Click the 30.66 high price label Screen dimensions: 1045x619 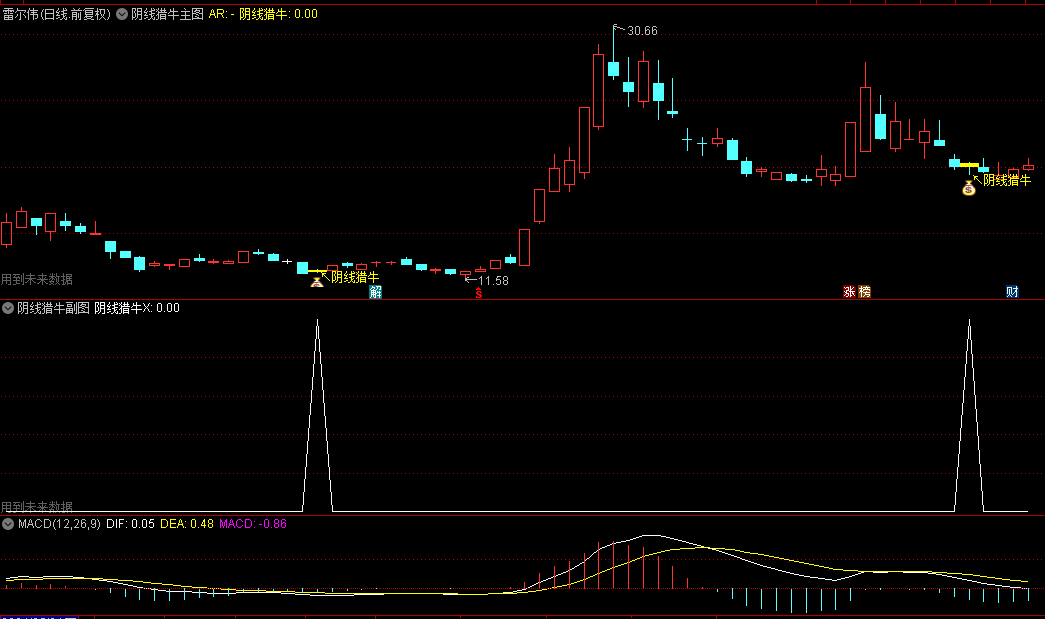click(642, 31)
